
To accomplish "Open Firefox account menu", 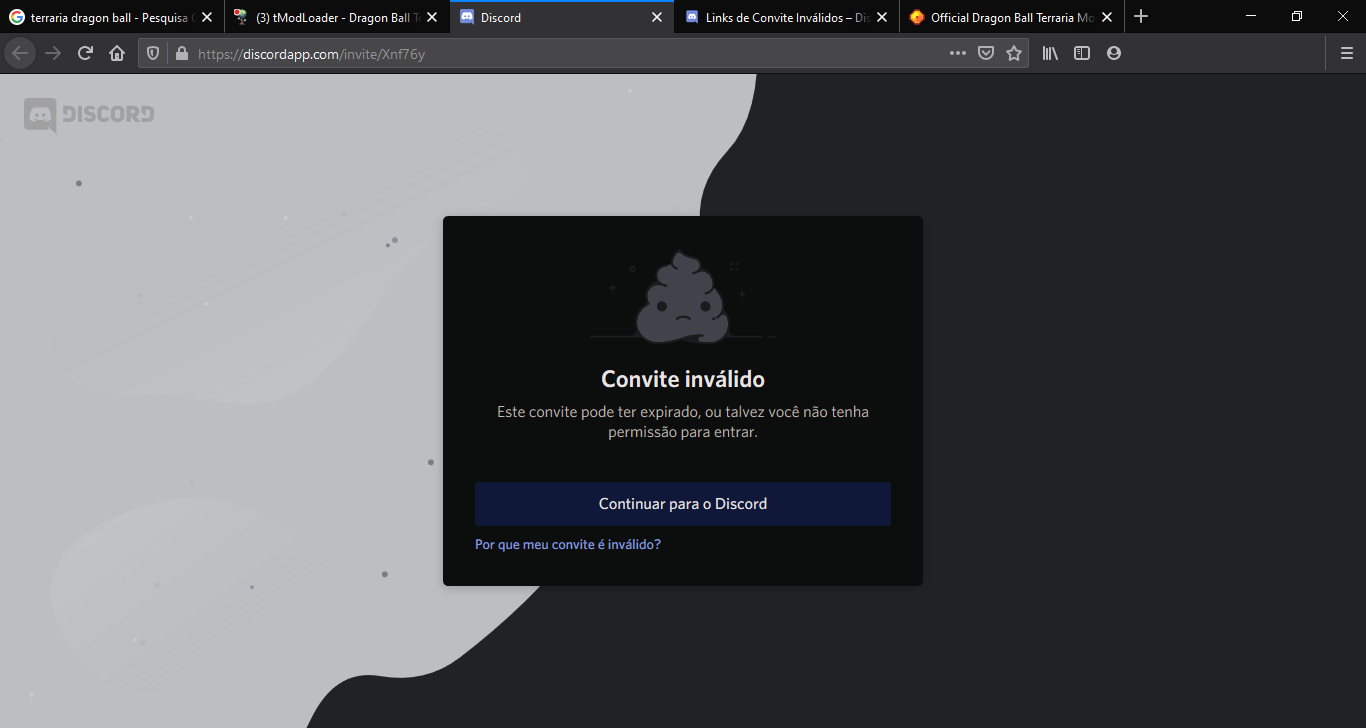I will (1114, 53).
